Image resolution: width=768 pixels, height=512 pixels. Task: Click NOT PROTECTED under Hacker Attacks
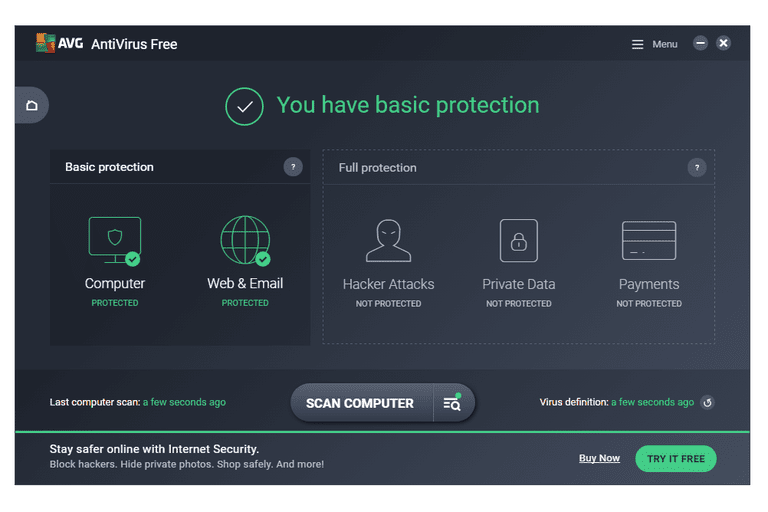pos(388,304)
